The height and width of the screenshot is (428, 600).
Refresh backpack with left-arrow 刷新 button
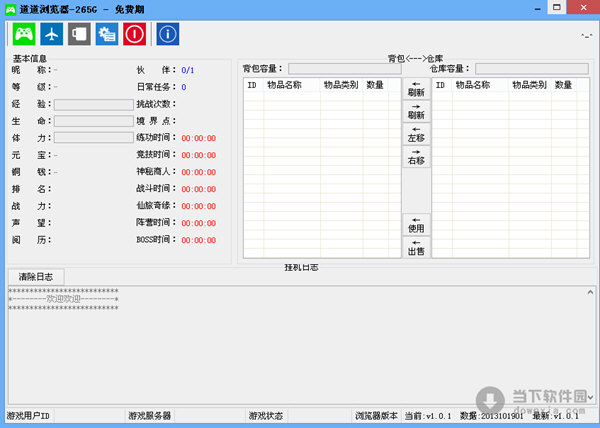point(416,88)
